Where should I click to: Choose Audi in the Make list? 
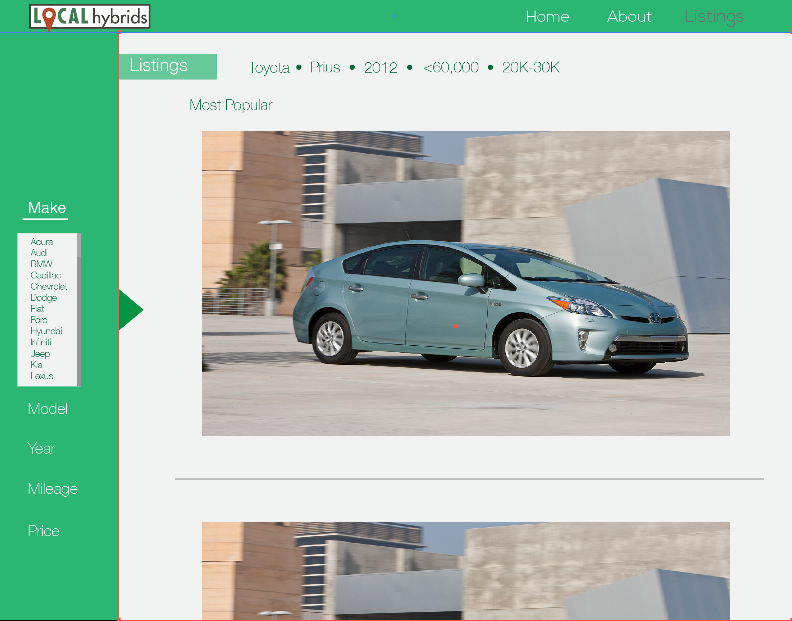38,253
